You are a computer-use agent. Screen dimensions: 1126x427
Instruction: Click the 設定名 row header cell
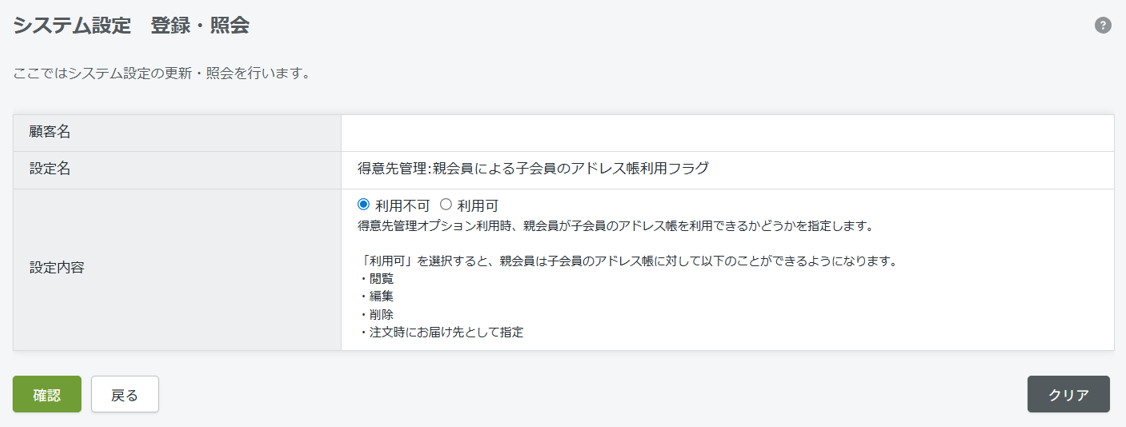coord(177,170)
